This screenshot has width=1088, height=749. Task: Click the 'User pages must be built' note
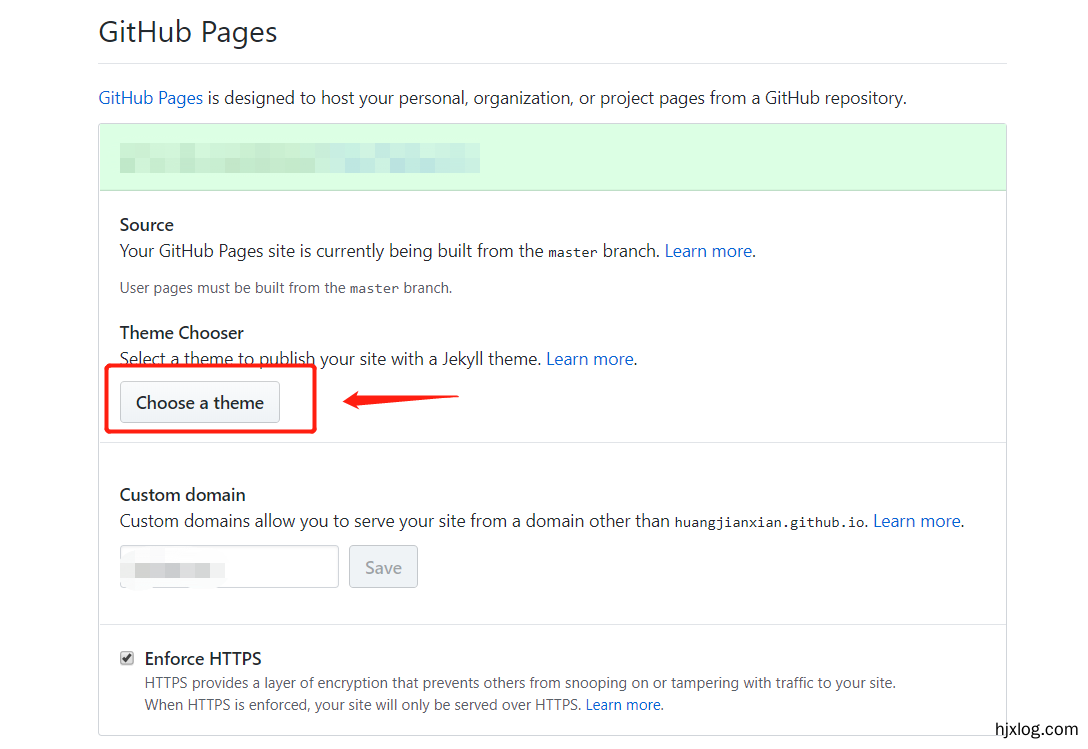(x=286, y=287)
